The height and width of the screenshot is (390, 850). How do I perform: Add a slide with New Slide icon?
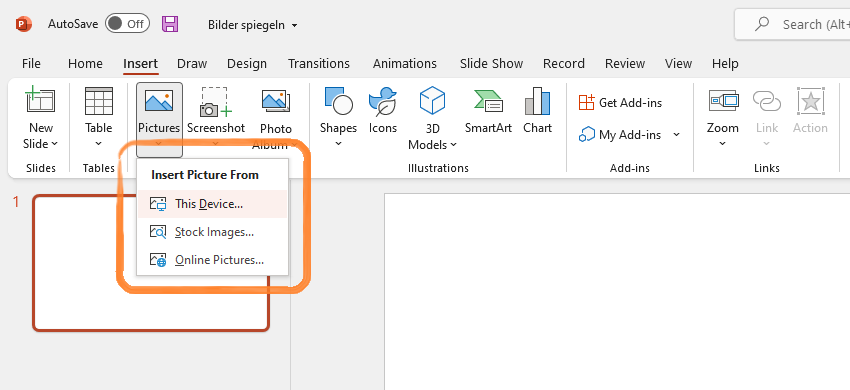tap(41, 101)
